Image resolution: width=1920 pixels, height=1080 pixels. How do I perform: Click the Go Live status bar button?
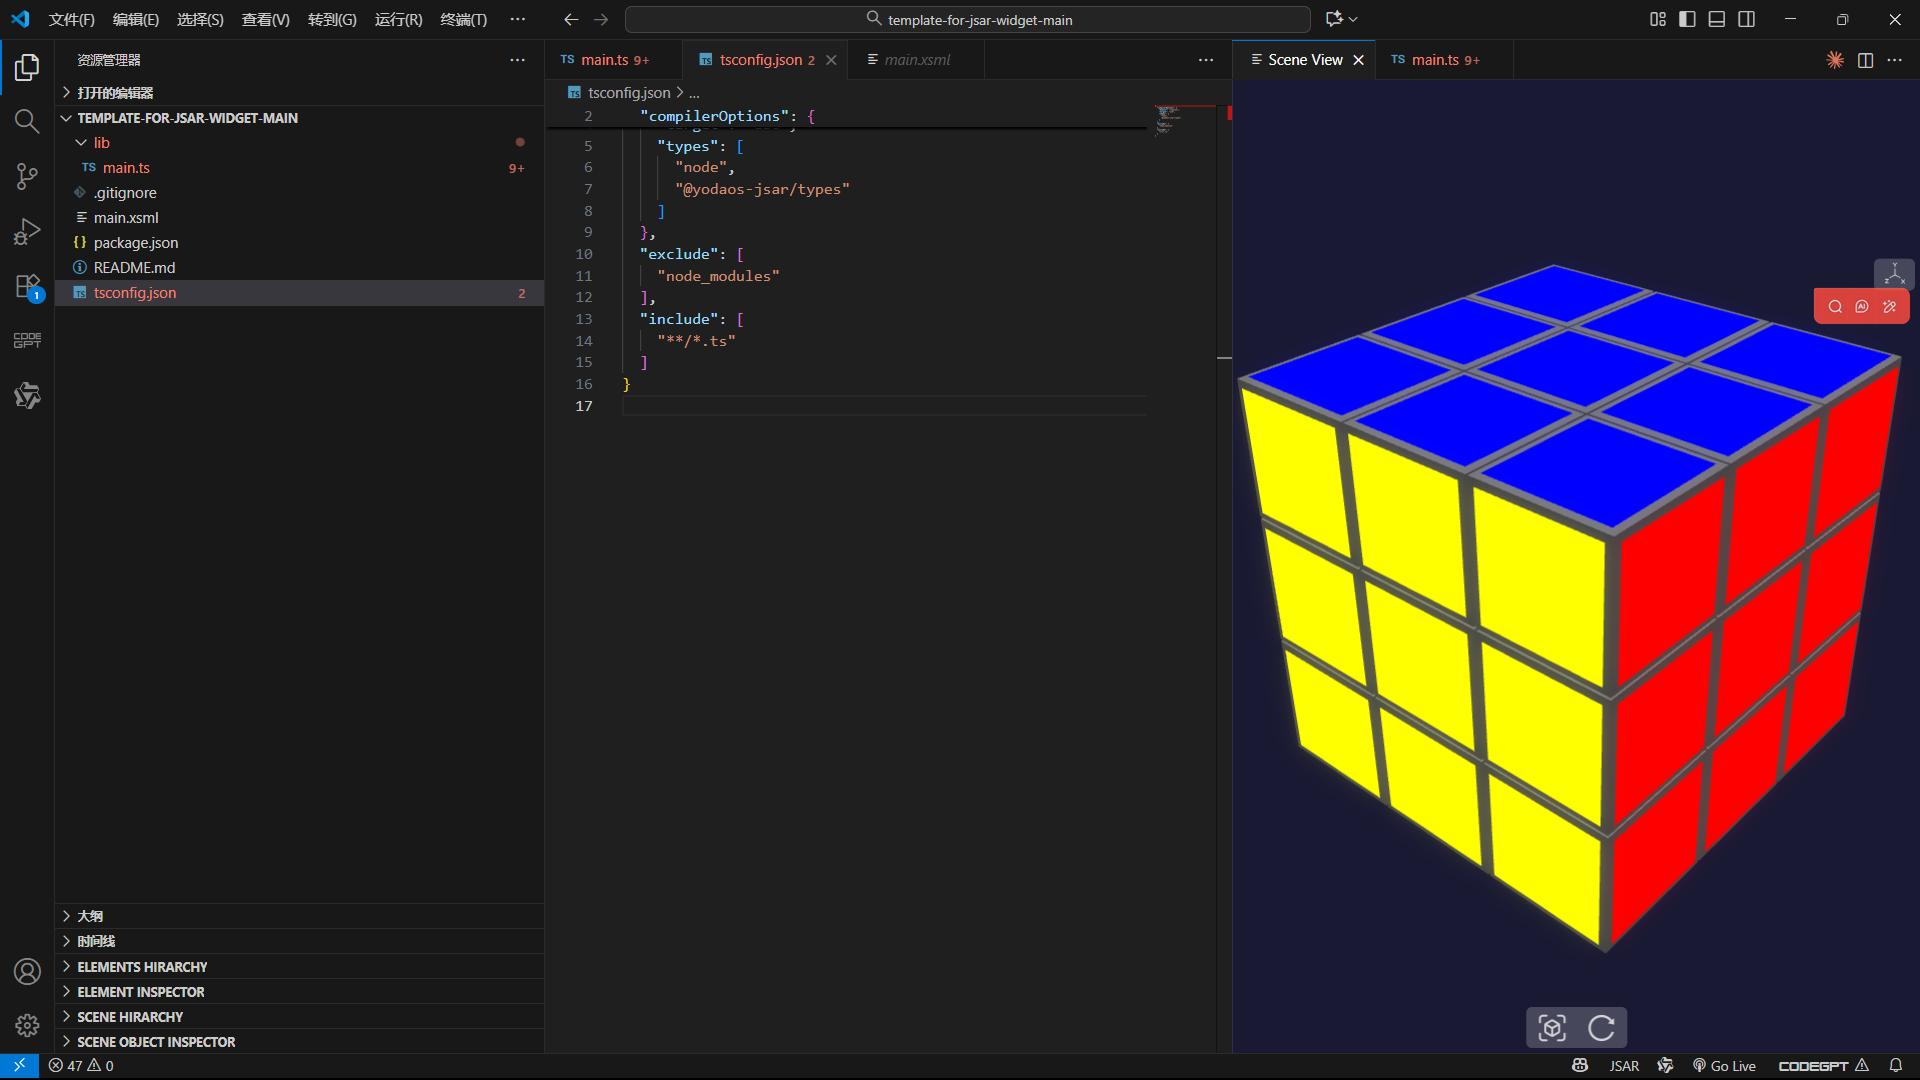pyautogui.click(x=1724, y=1066)
